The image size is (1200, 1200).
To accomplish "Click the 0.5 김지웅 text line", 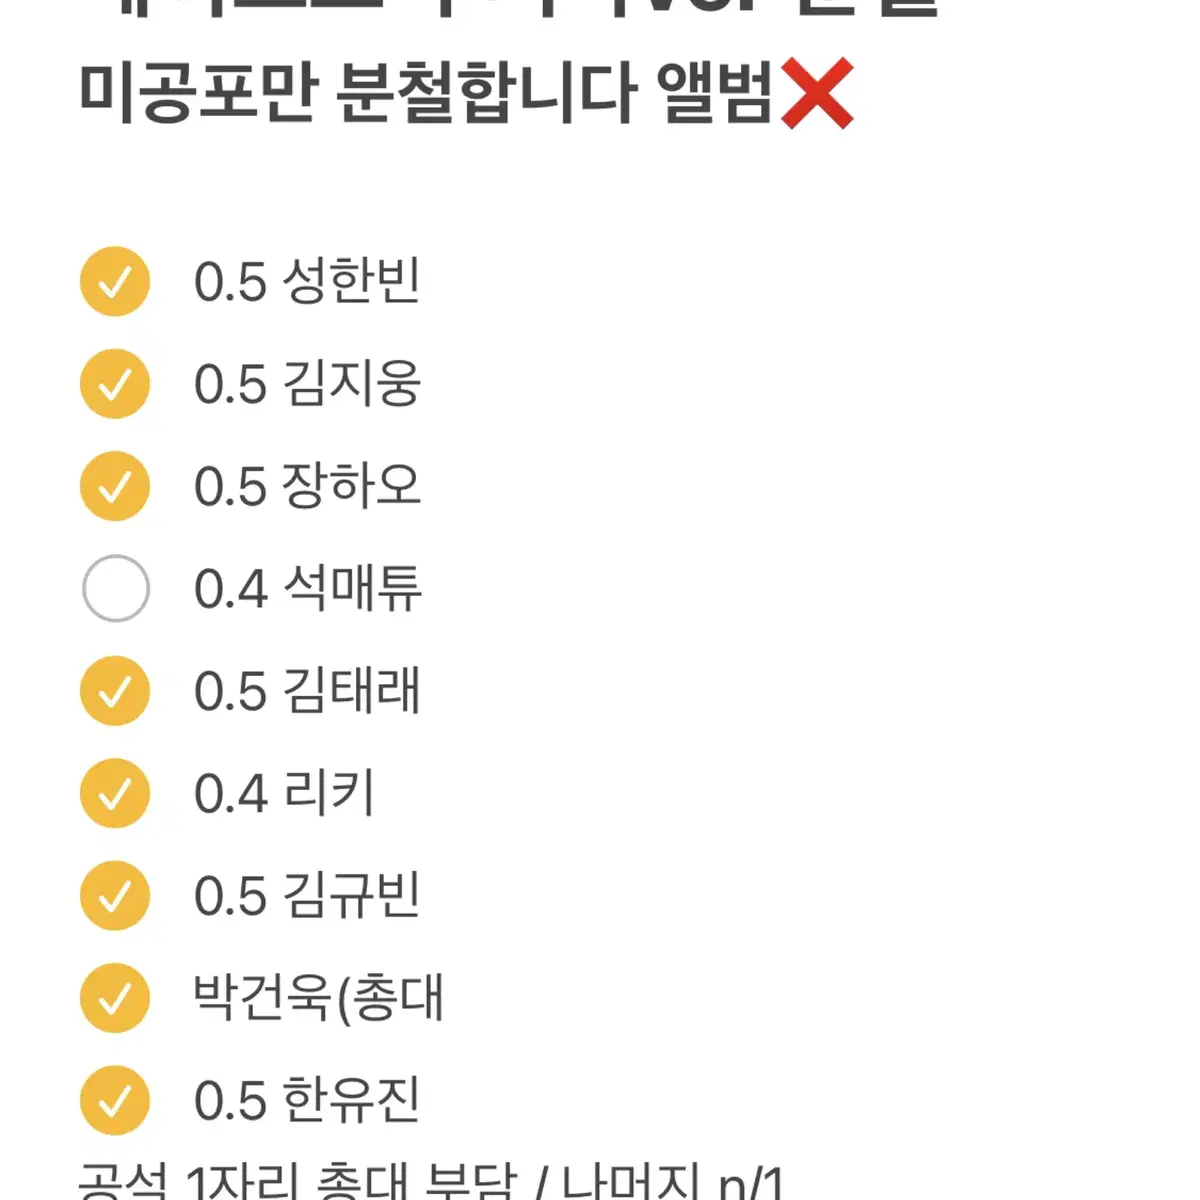I will pos(307,384).
